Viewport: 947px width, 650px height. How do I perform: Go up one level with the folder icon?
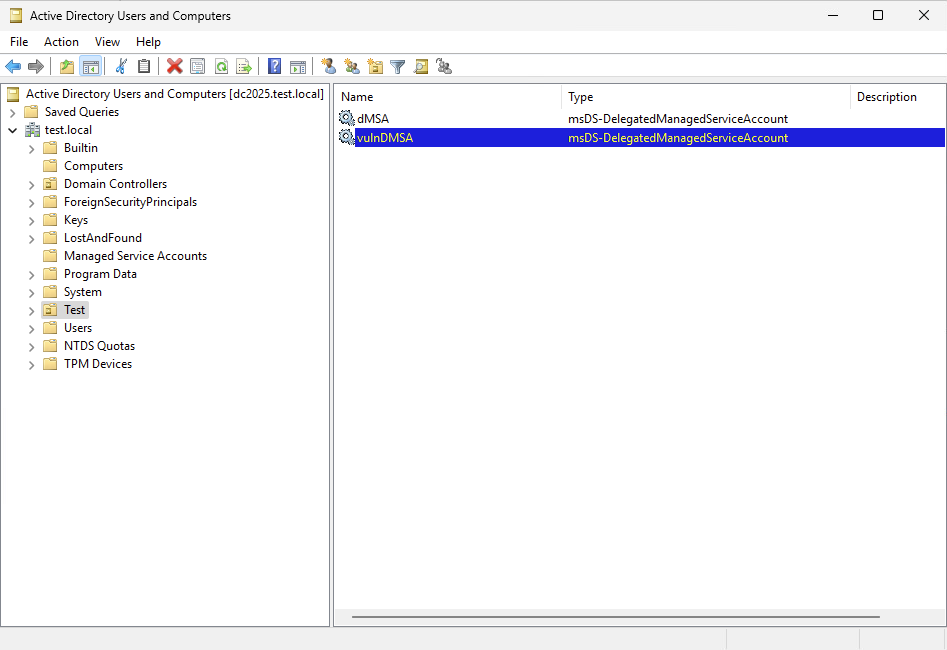[x=66, y=66]
